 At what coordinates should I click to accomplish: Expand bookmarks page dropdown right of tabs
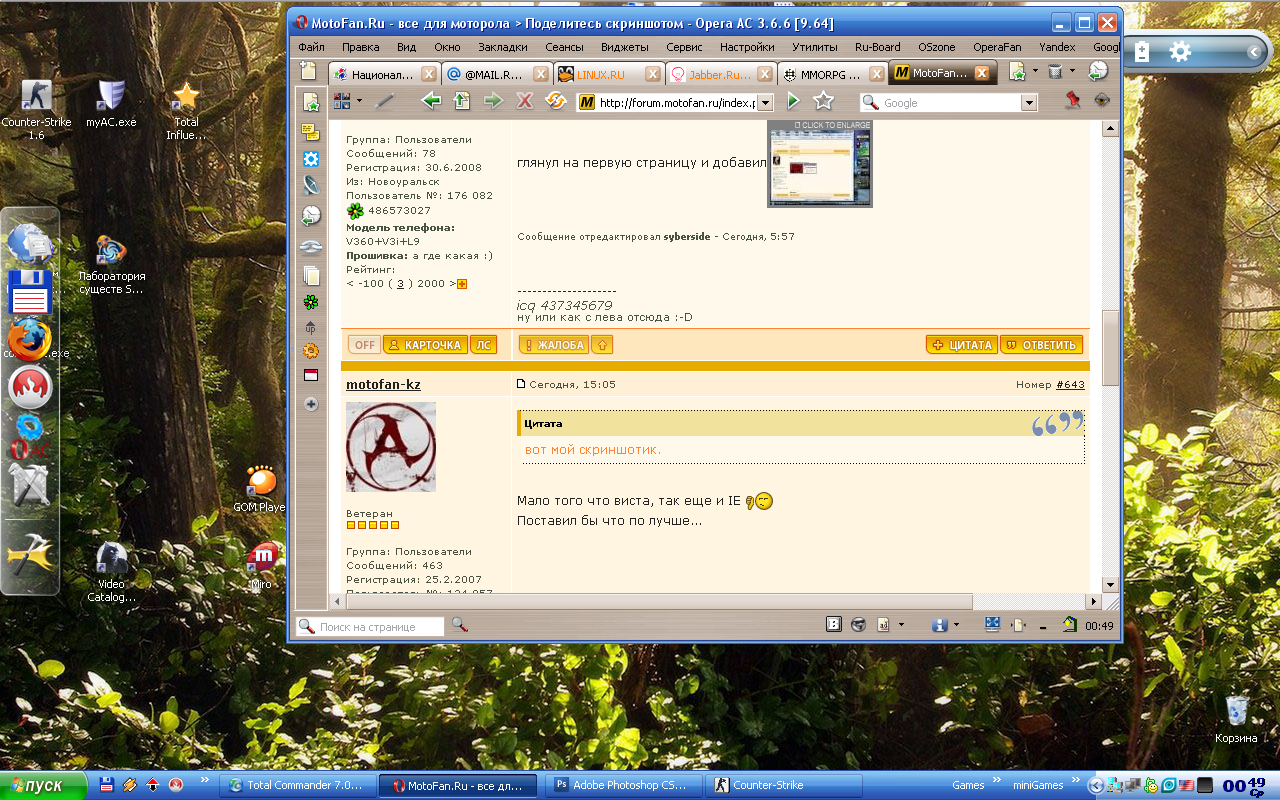click(x=1035, y=72)
